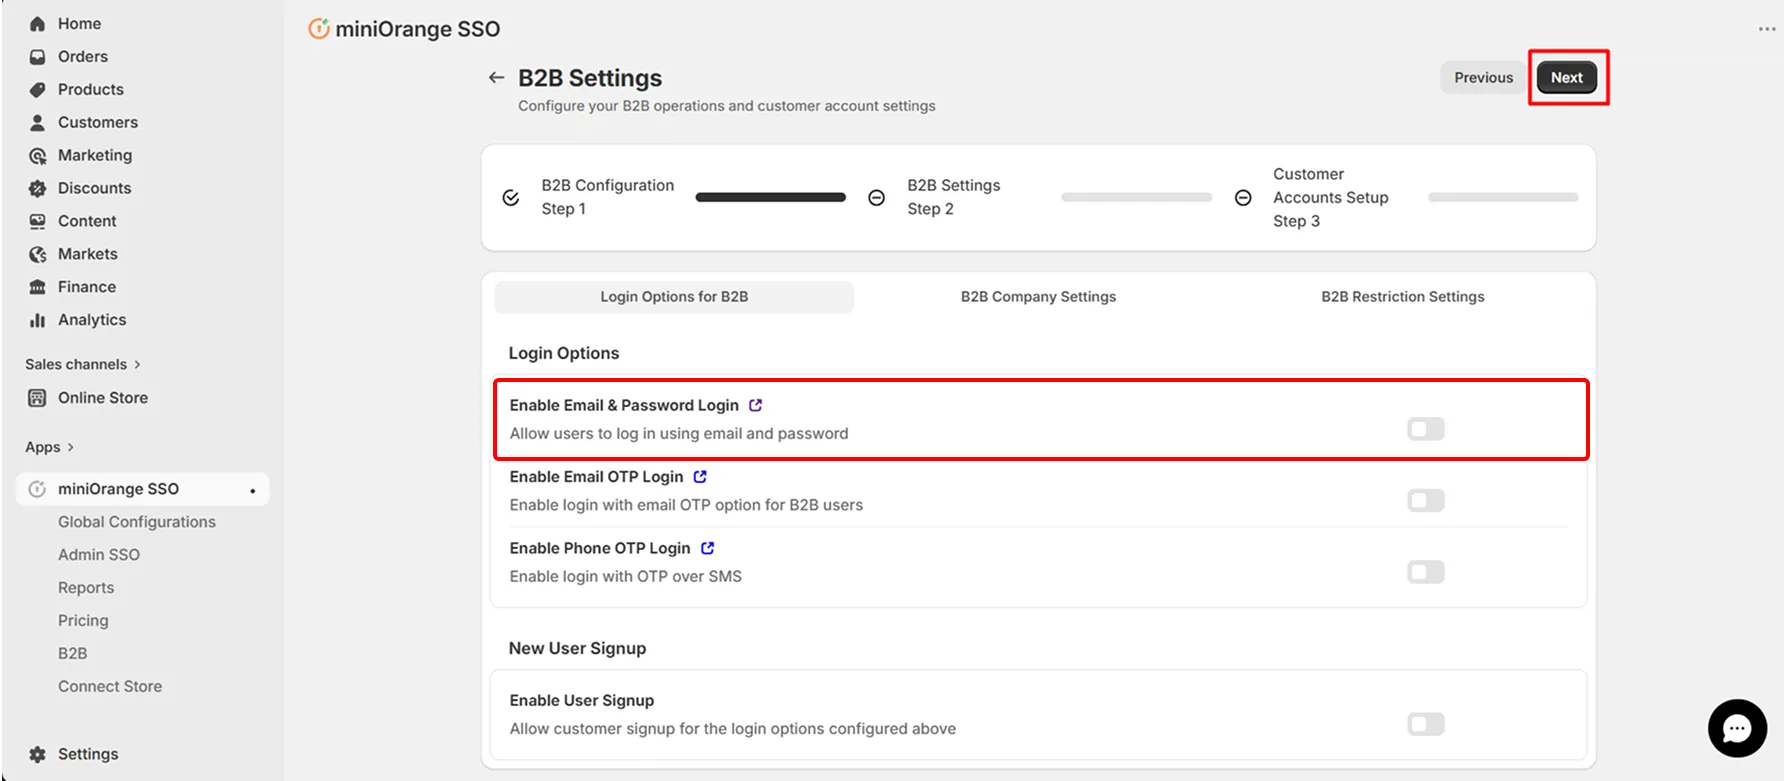Click the B2B Configuration Step 1 check icon
The width and height of the screenshot is (1784, 781).
(511, 198)
